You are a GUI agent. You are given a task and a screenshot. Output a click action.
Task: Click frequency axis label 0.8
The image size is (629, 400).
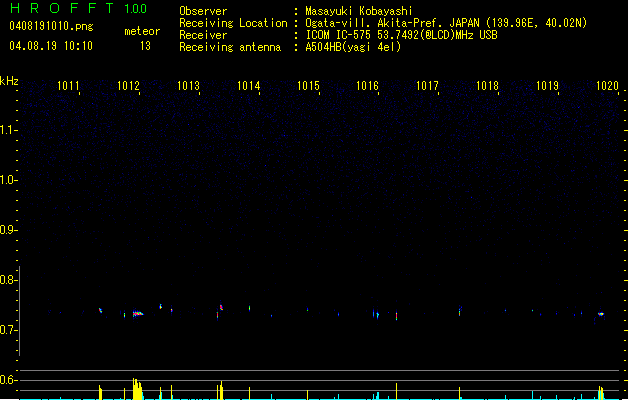coord(8,280)
